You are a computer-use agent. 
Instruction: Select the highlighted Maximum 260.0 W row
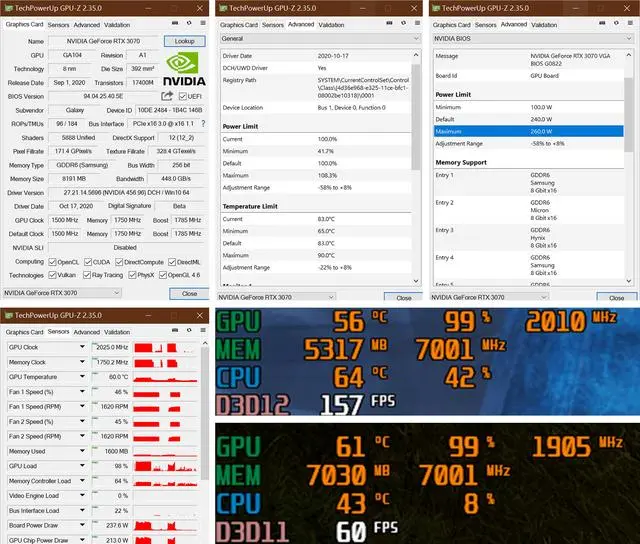pyautogui.click(x=529, y=131)
